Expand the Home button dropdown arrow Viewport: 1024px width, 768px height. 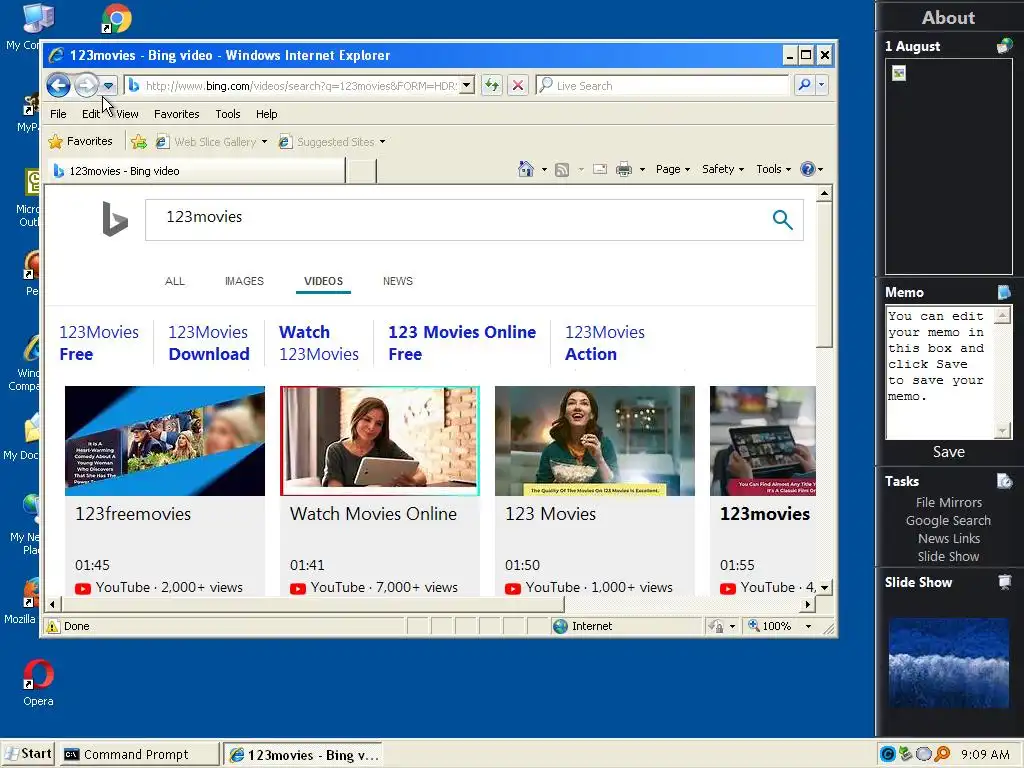coord(544,170)
